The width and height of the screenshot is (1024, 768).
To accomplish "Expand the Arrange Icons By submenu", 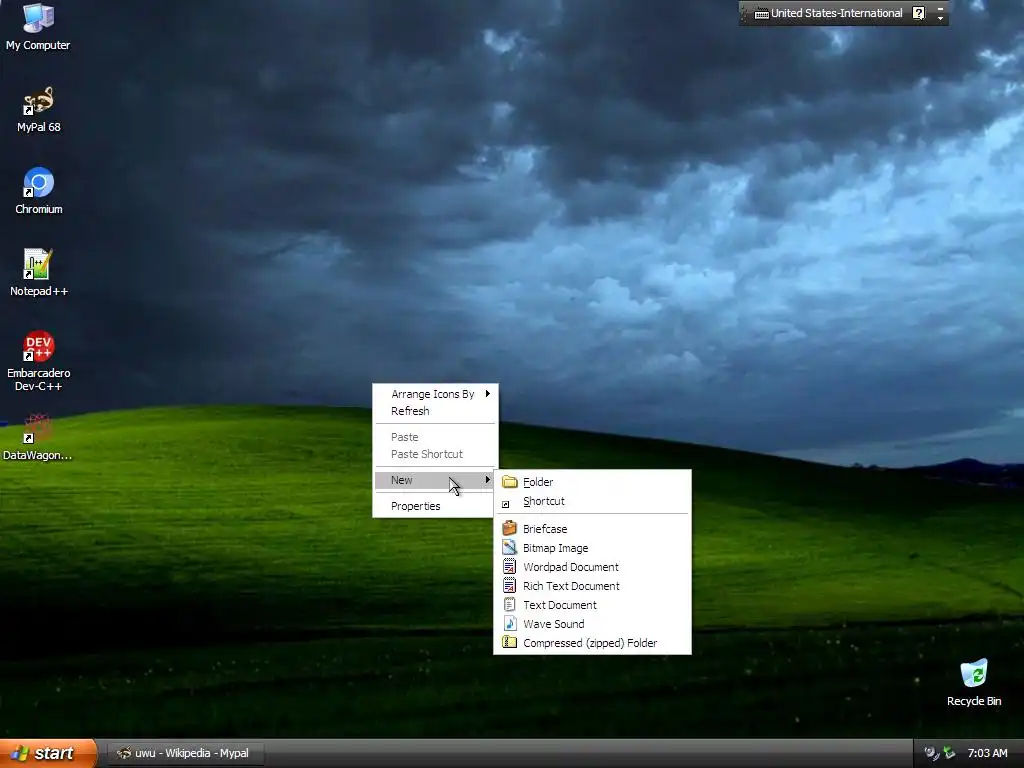I will click(x=435, y=394).
